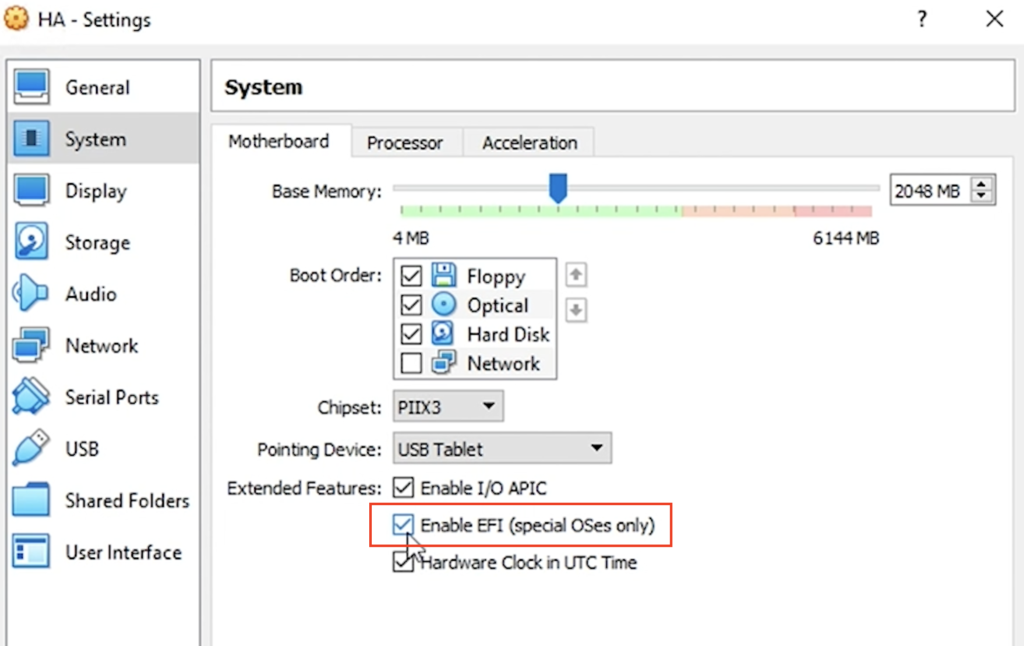Switch to the Processor tab
The height and width of the screenshot is (646, 1024).
(405, 142)
